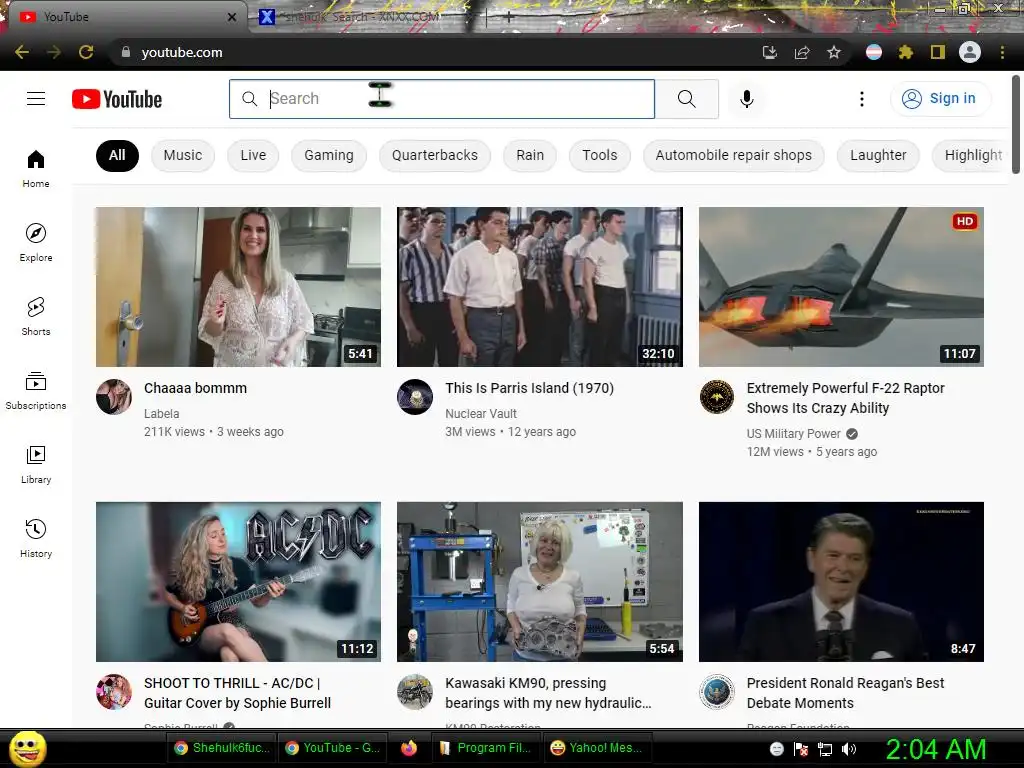Image resolution: width=1024 pixels, height=768 pixels.
Task: Open President Ronald Reagan's Best Debate title
Action: coord(845,693)
